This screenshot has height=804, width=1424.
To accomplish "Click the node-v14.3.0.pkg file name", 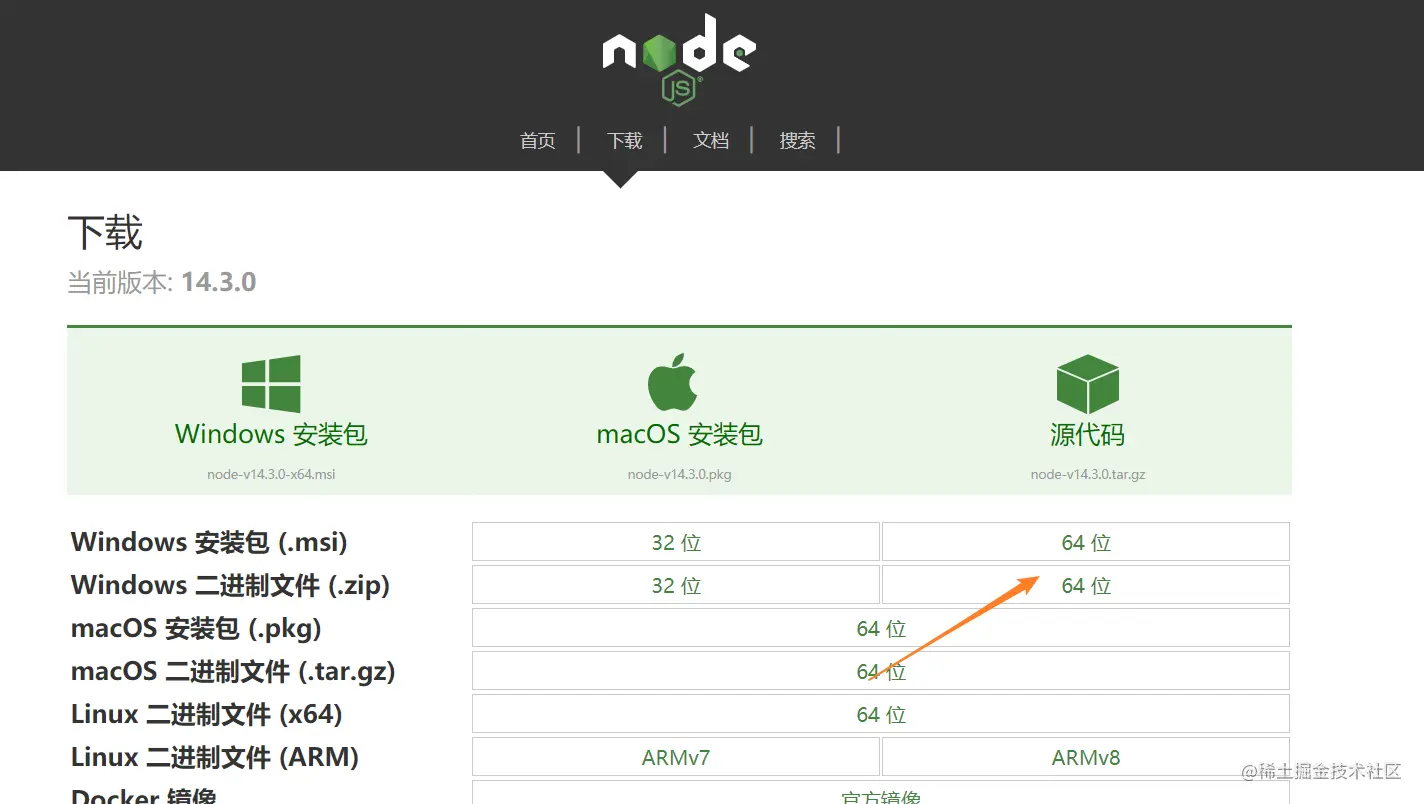I will click(679, 474).
